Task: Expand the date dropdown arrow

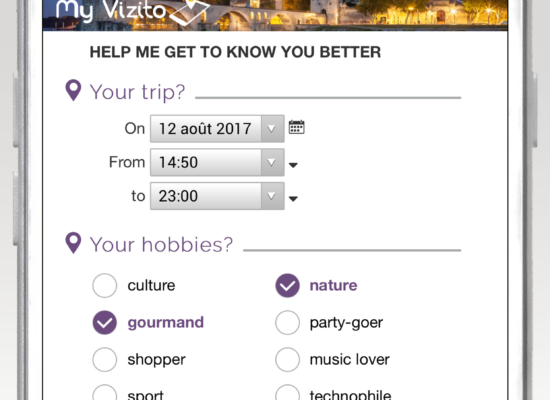Action: click(x=272, y=129)
